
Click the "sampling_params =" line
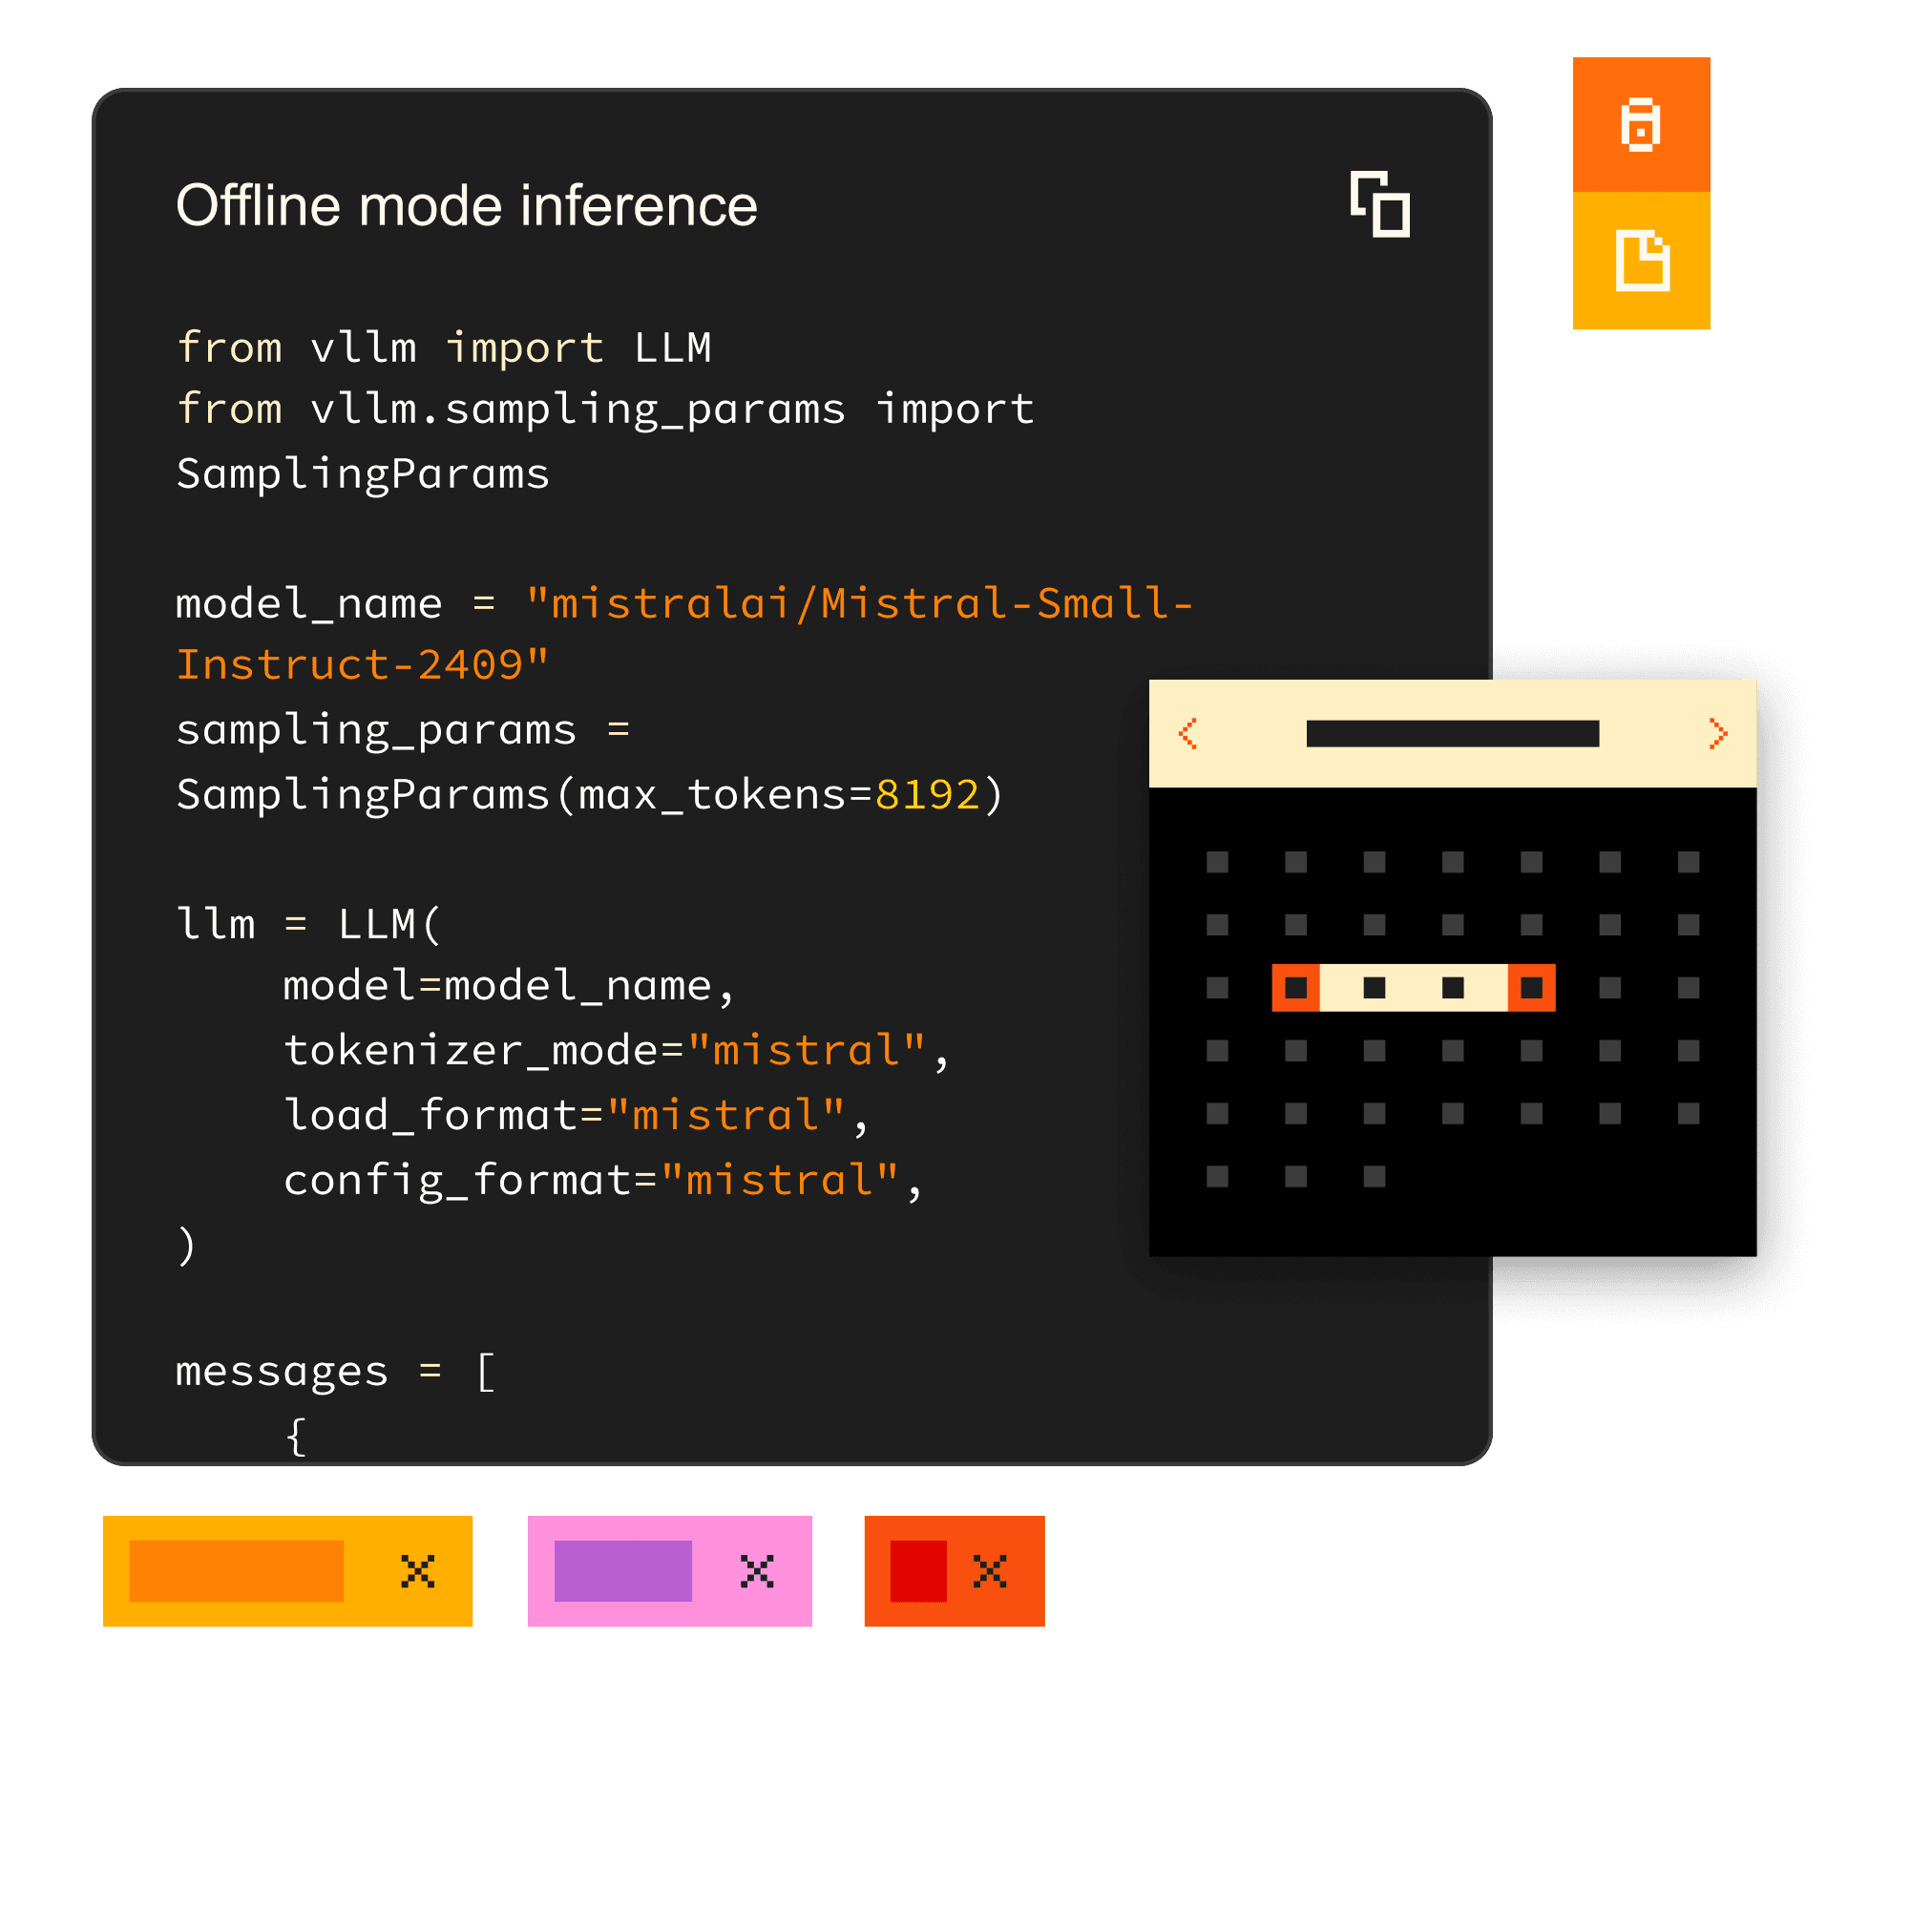[x=403, y=730]
